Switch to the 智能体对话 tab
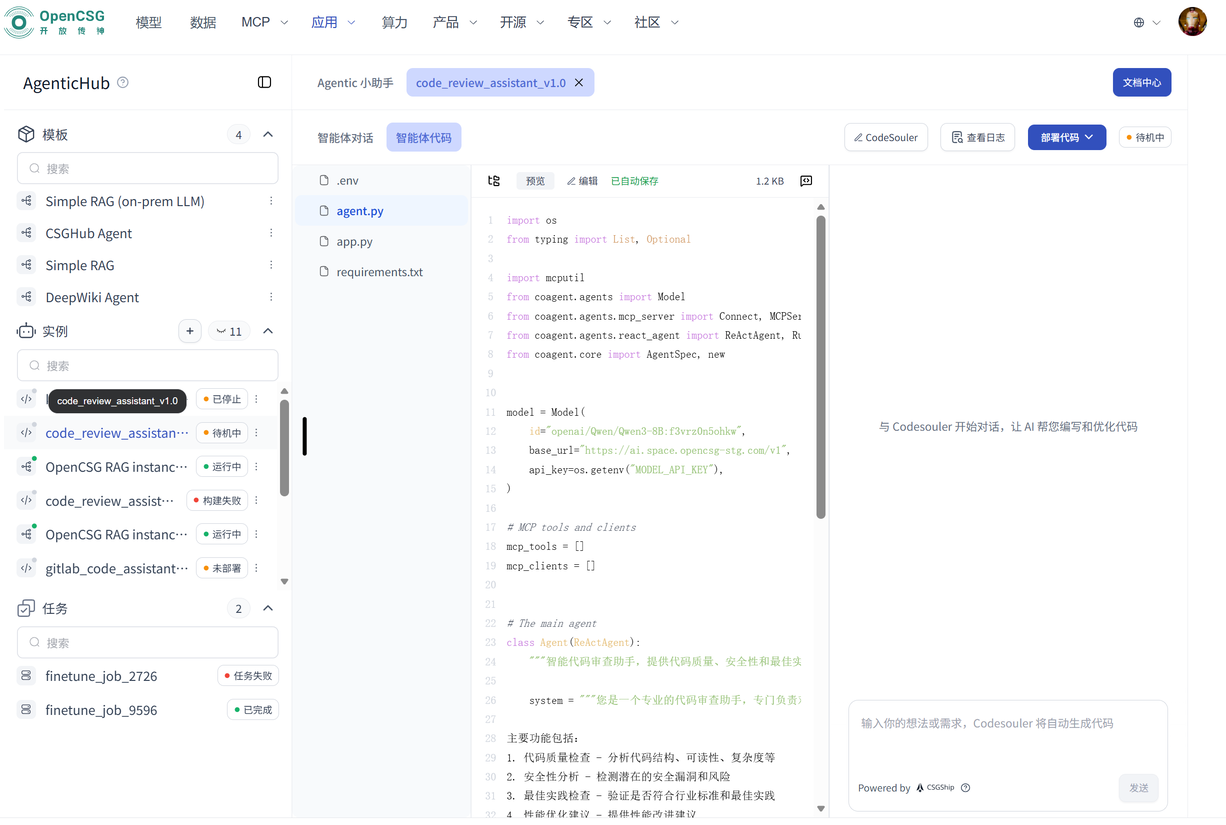The image size is (1226, 825). [x=345, y=138]
